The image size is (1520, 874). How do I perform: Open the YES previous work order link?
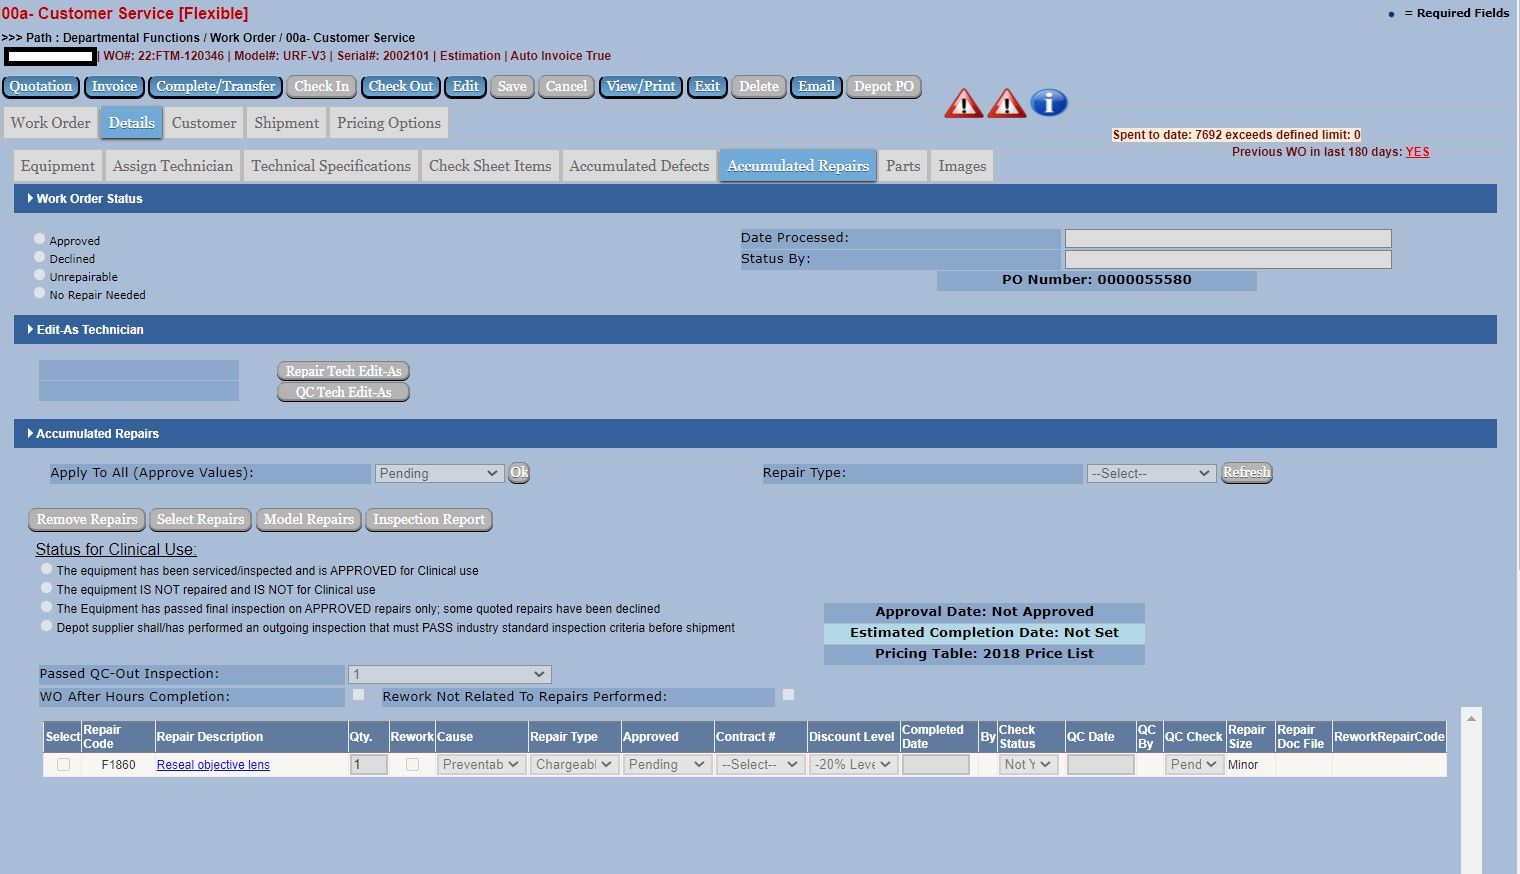(x=1417, y=152)
